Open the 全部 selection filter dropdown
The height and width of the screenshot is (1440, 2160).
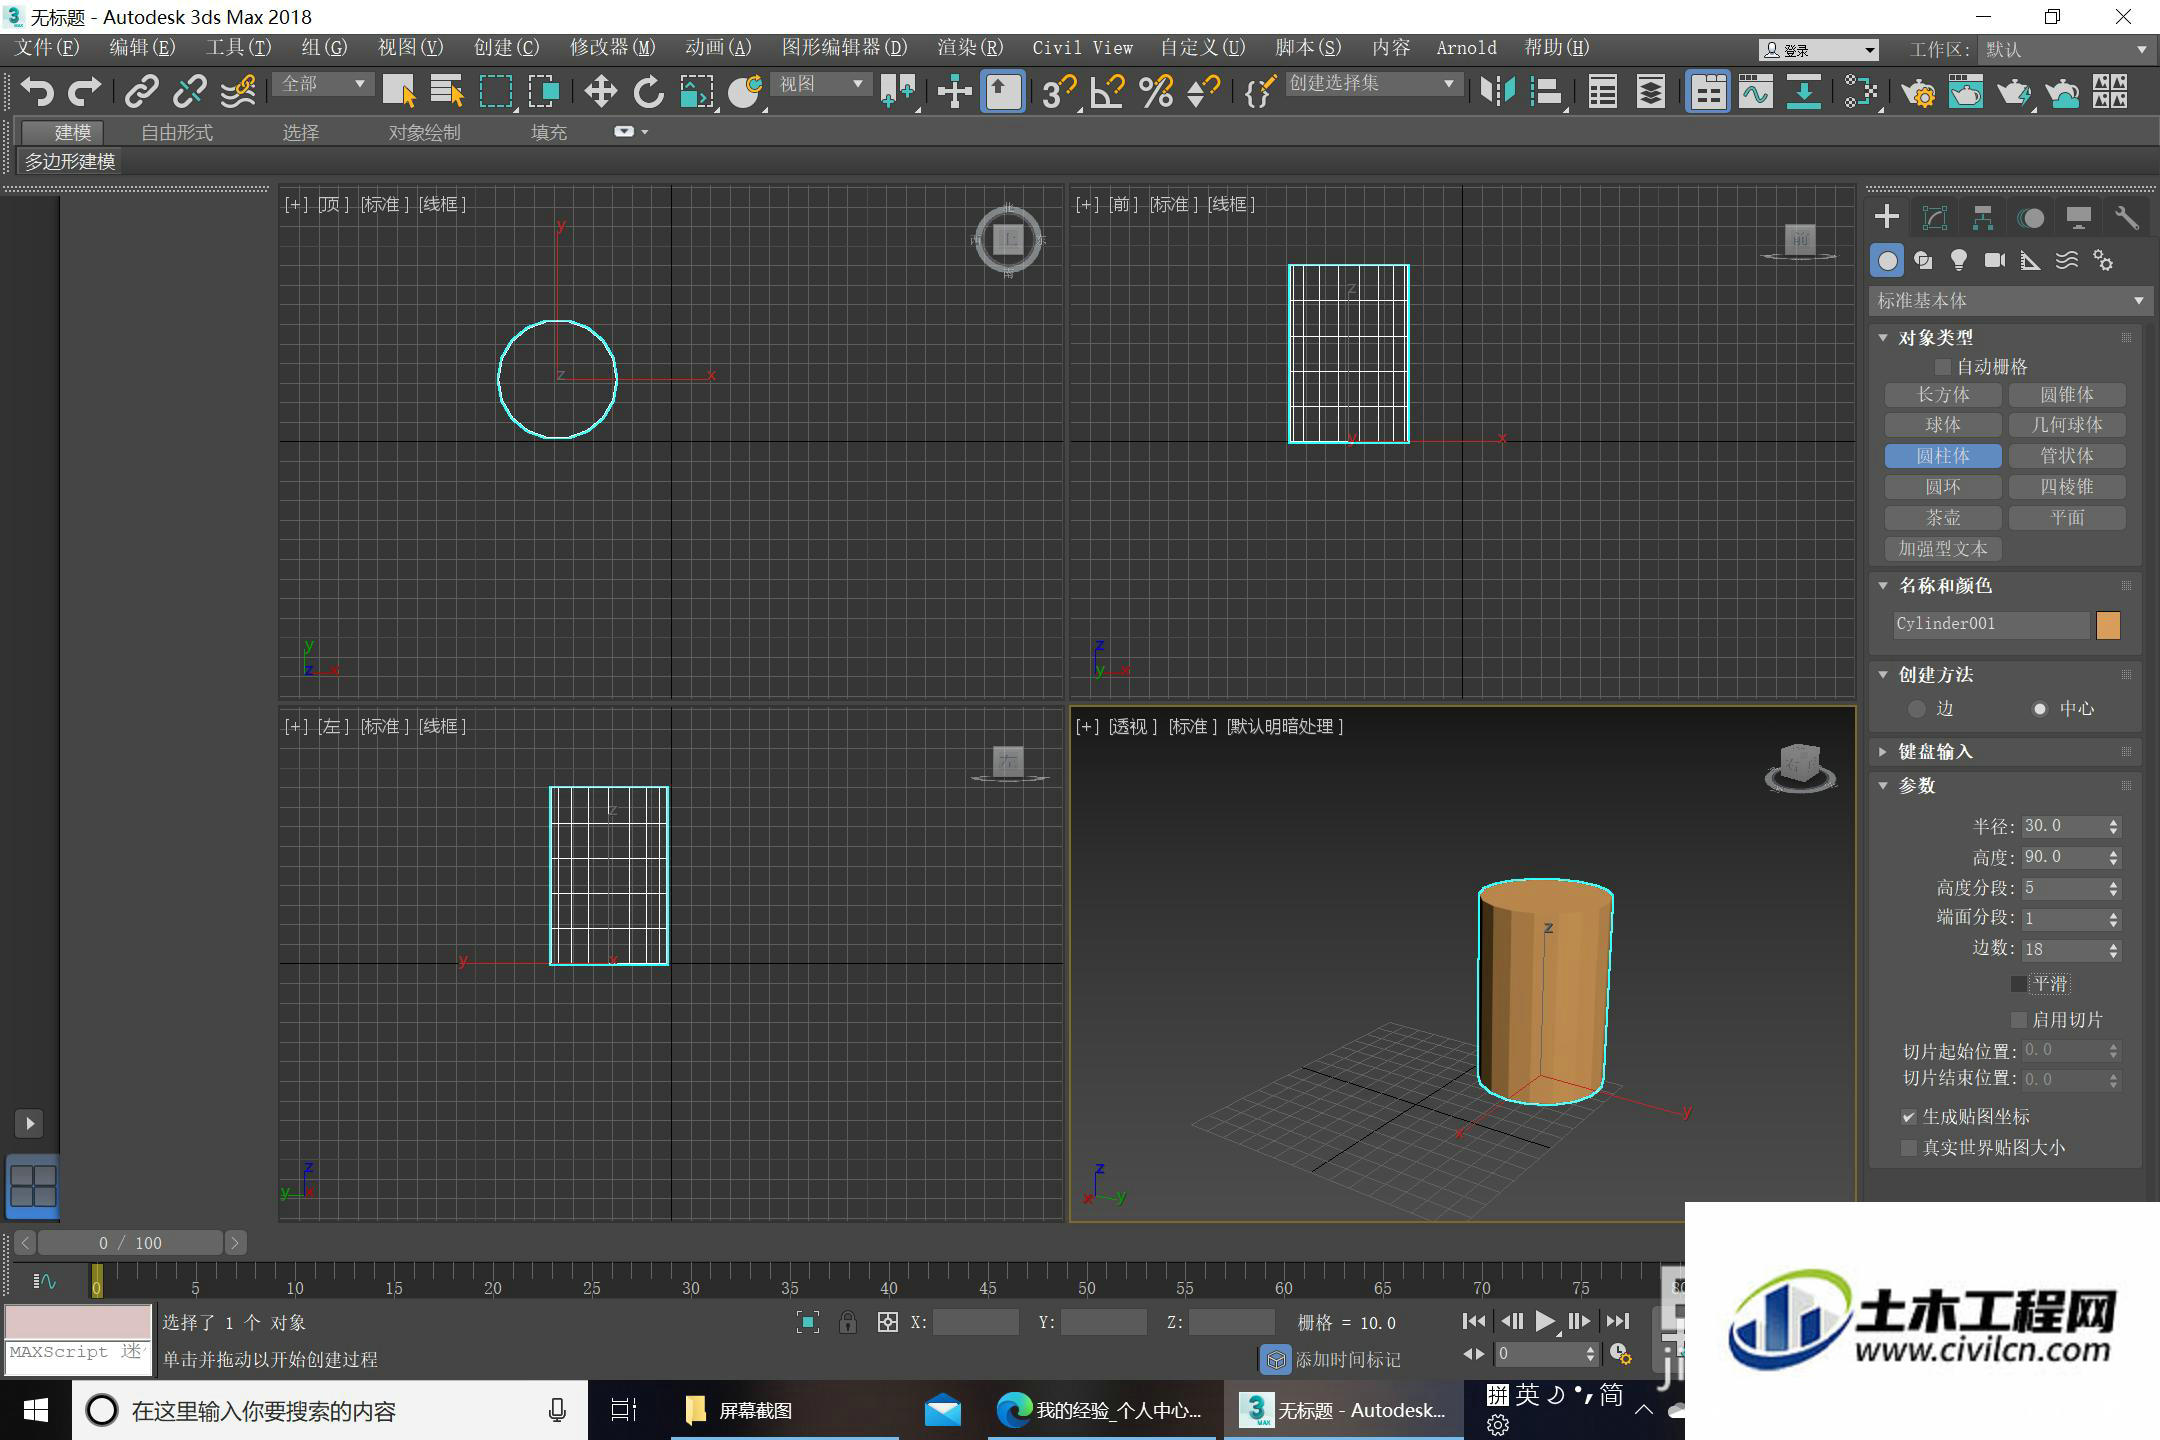point(323,85)
